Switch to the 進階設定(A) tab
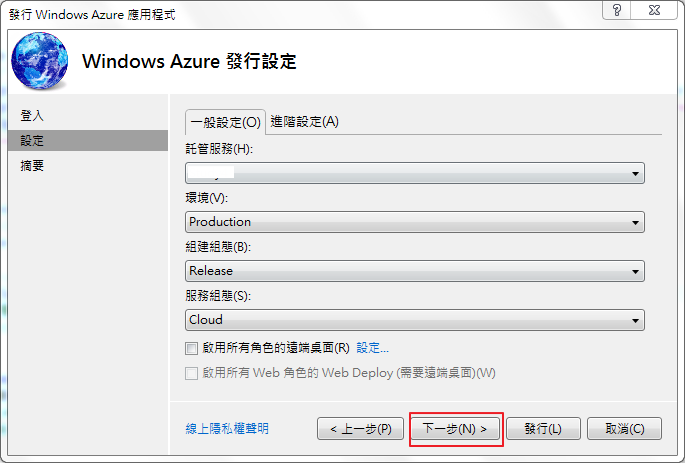 tap(304, 121)
